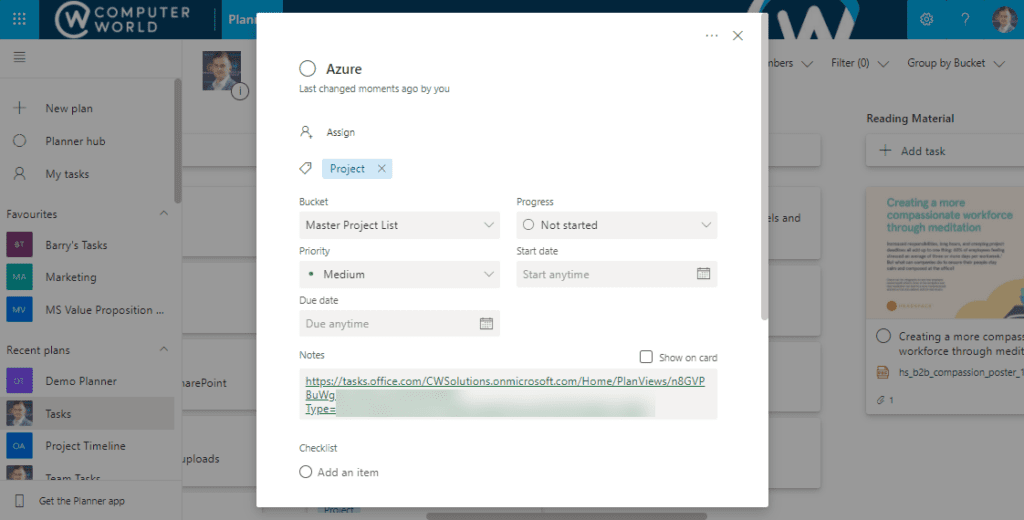Open the Group by Bucket dropdown
Image resolution: width=1024 pixels, height=520 pixels.
tap(955, 63)
